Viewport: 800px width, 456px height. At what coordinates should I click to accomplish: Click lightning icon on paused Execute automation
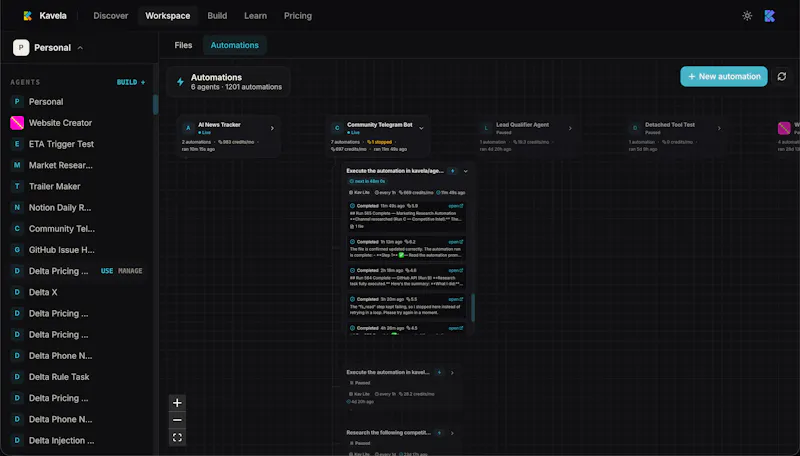click(439, 372)
